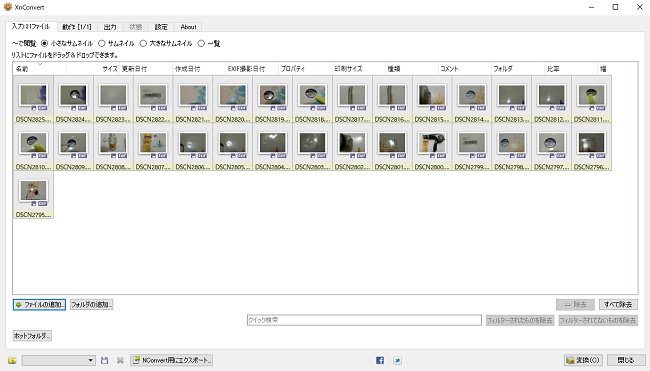Screen dimensions: 650x371
Task: Select thumbnail DSCN2806
Action: pyautogui.click(x=193, y=147)
